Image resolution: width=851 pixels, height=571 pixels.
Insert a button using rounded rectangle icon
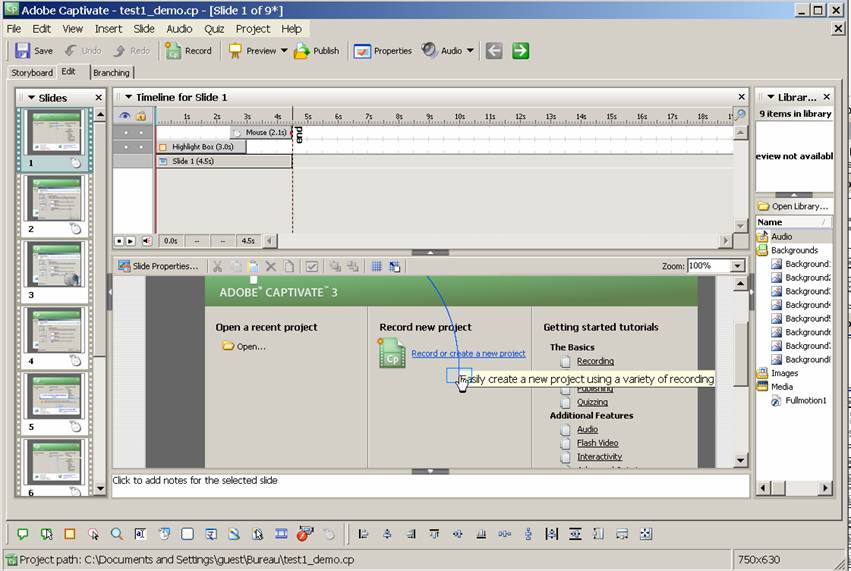pyautogui.click(x=187, y=534)
